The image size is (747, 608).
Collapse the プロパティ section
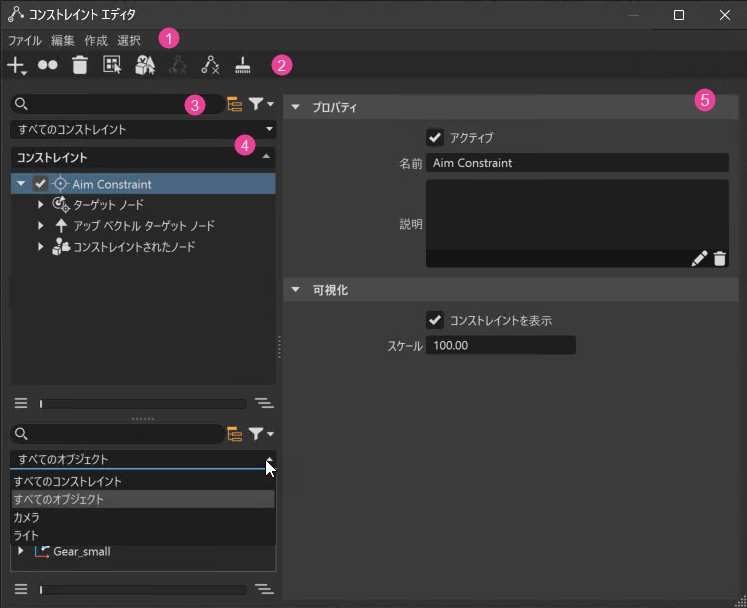pos(295,107)
